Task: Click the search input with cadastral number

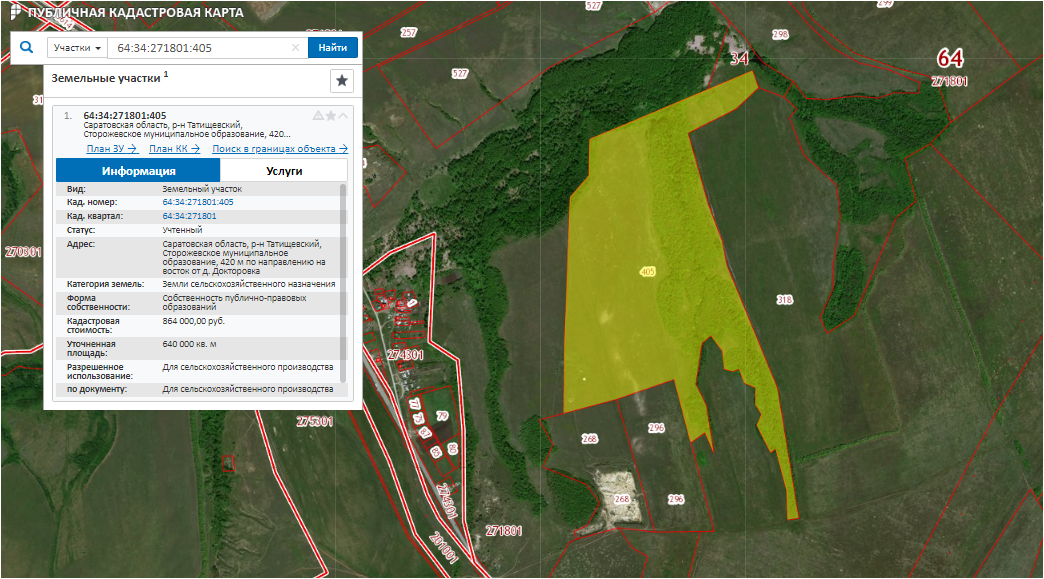Action: click(200, 48)
